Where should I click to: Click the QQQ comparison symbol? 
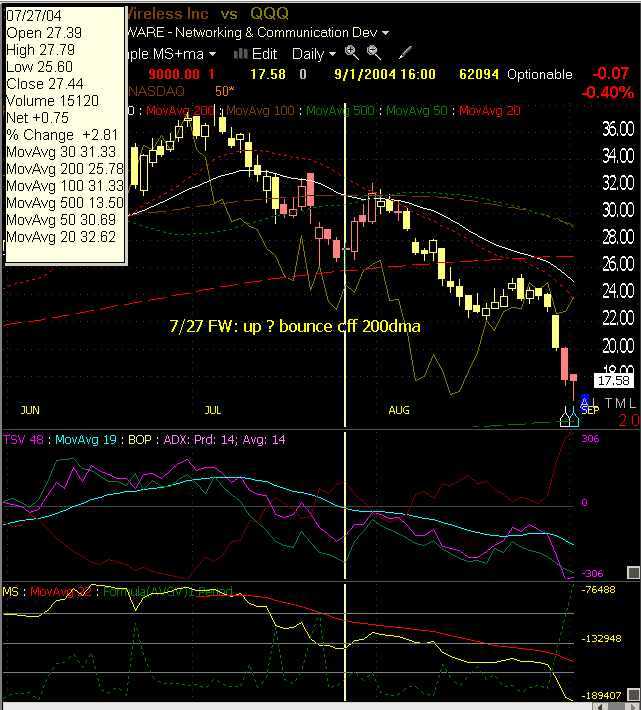(269, 13)
